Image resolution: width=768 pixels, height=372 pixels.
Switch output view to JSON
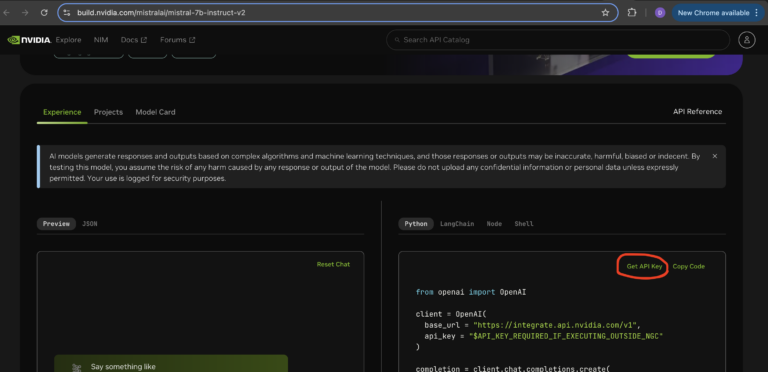point(90,224)
